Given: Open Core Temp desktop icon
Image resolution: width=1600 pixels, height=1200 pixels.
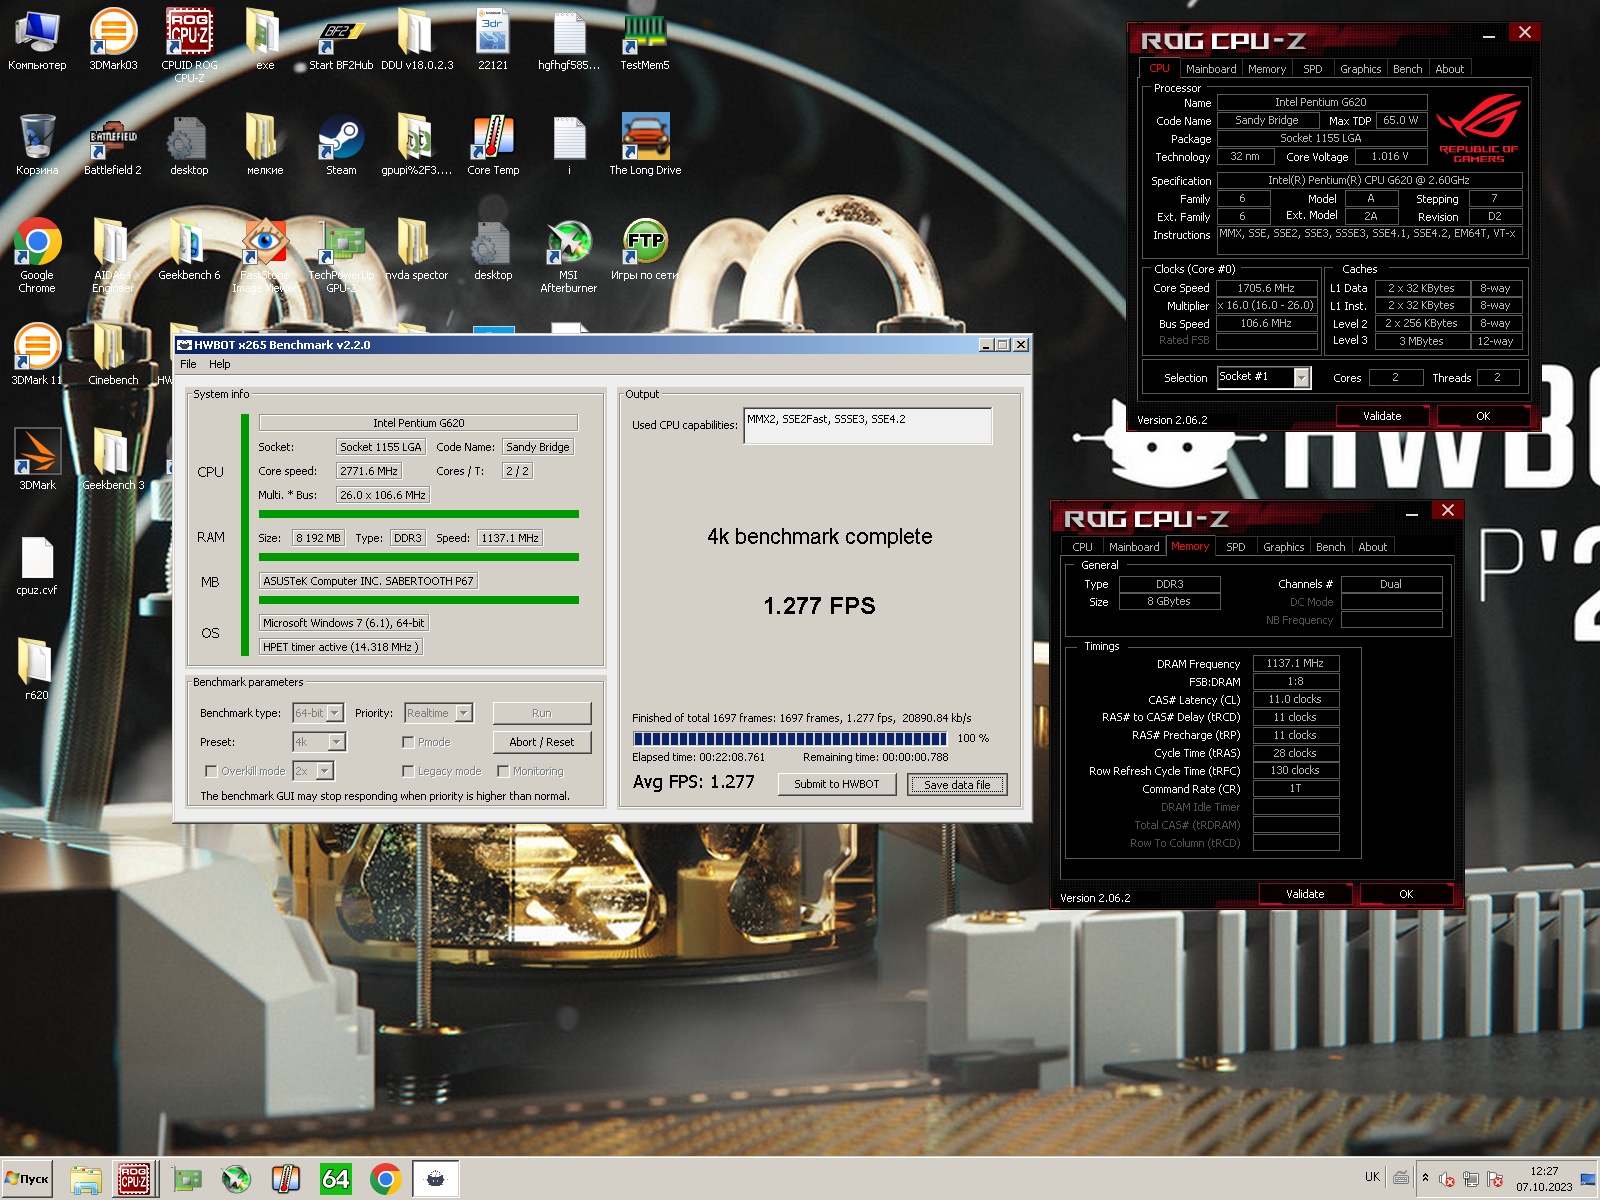Looking at the screenshot, I should [x=493, y=145].
